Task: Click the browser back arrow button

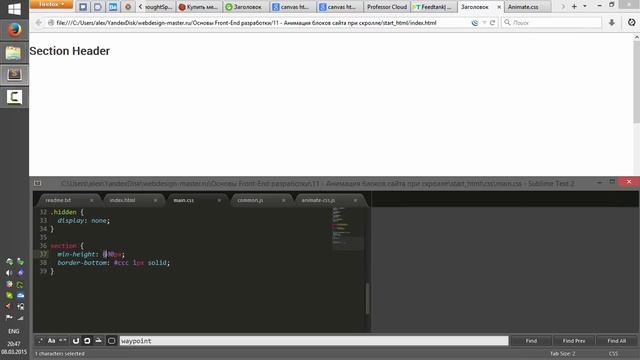Action: tap(38, 22)
